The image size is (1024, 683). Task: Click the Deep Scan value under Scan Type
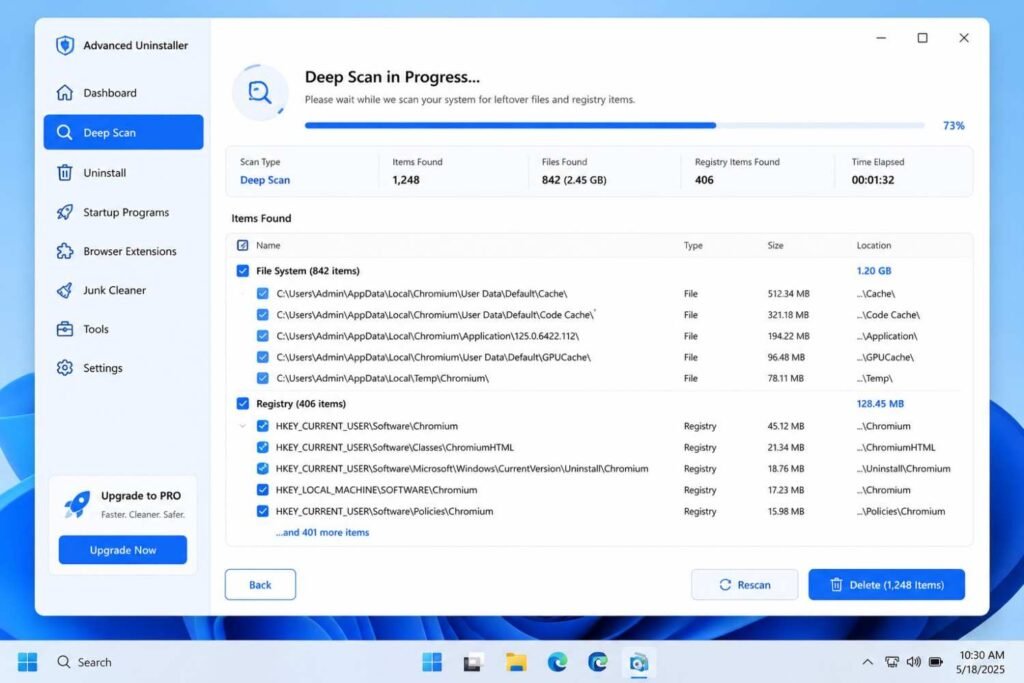pyautogui.click(x=264, y=180)
